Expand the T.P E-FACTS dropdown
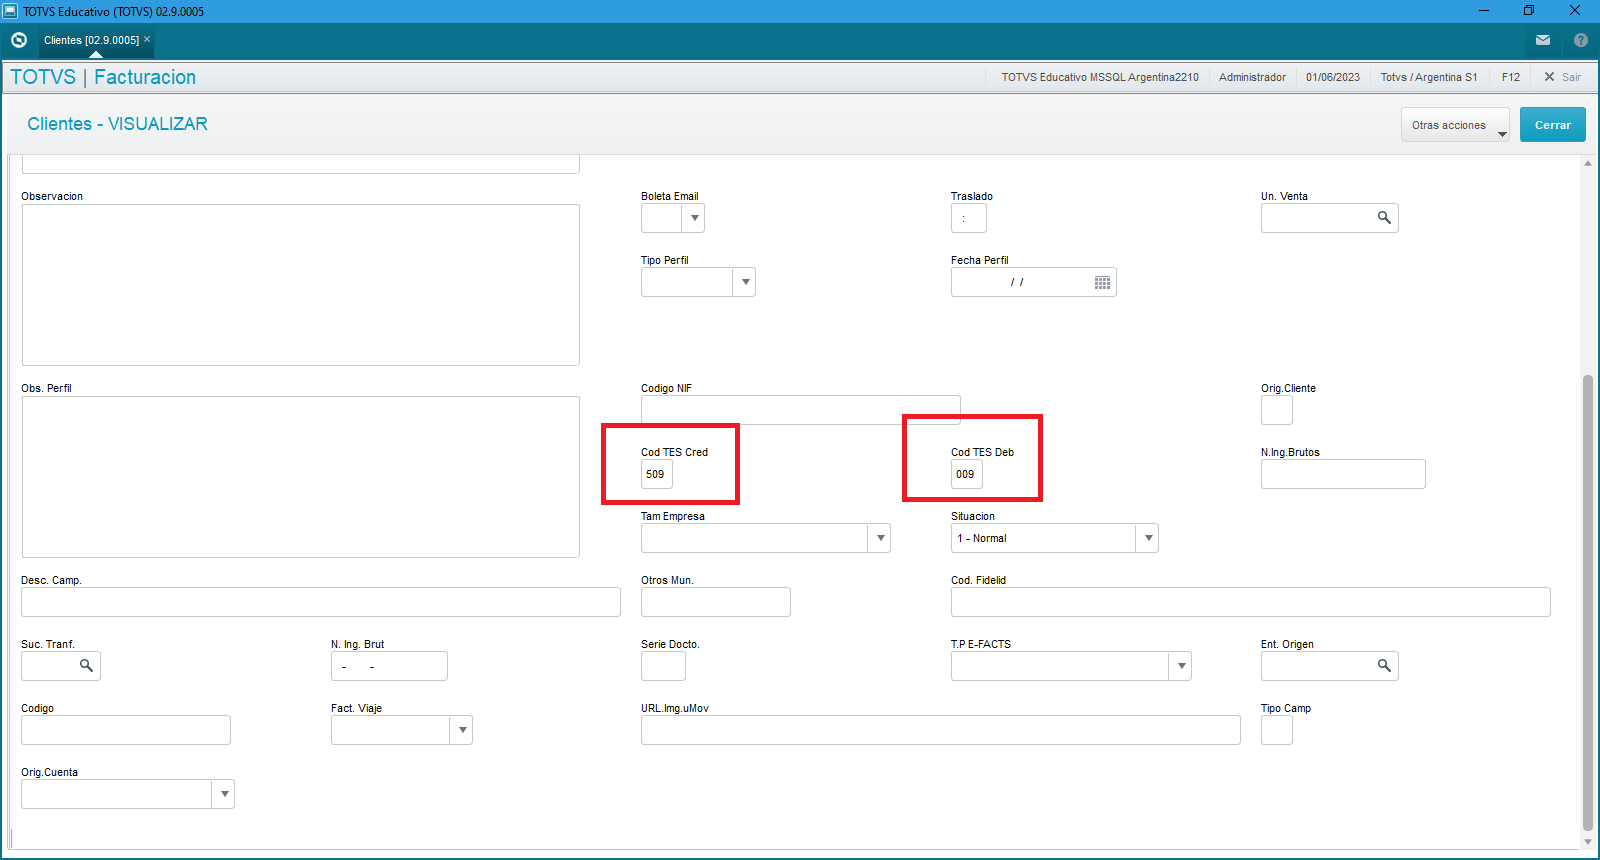This screenshot has width=1600, height=860. [x=1181, y=666]
